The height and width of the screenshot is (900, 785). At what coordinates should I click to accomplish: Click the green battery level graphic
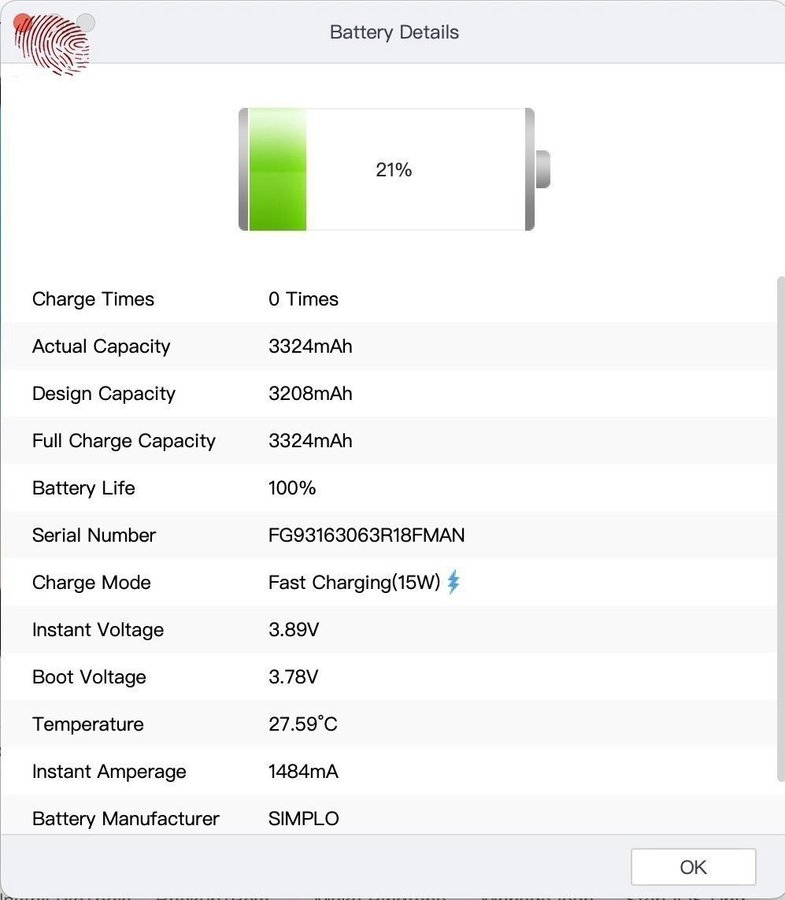click(277, 169)
